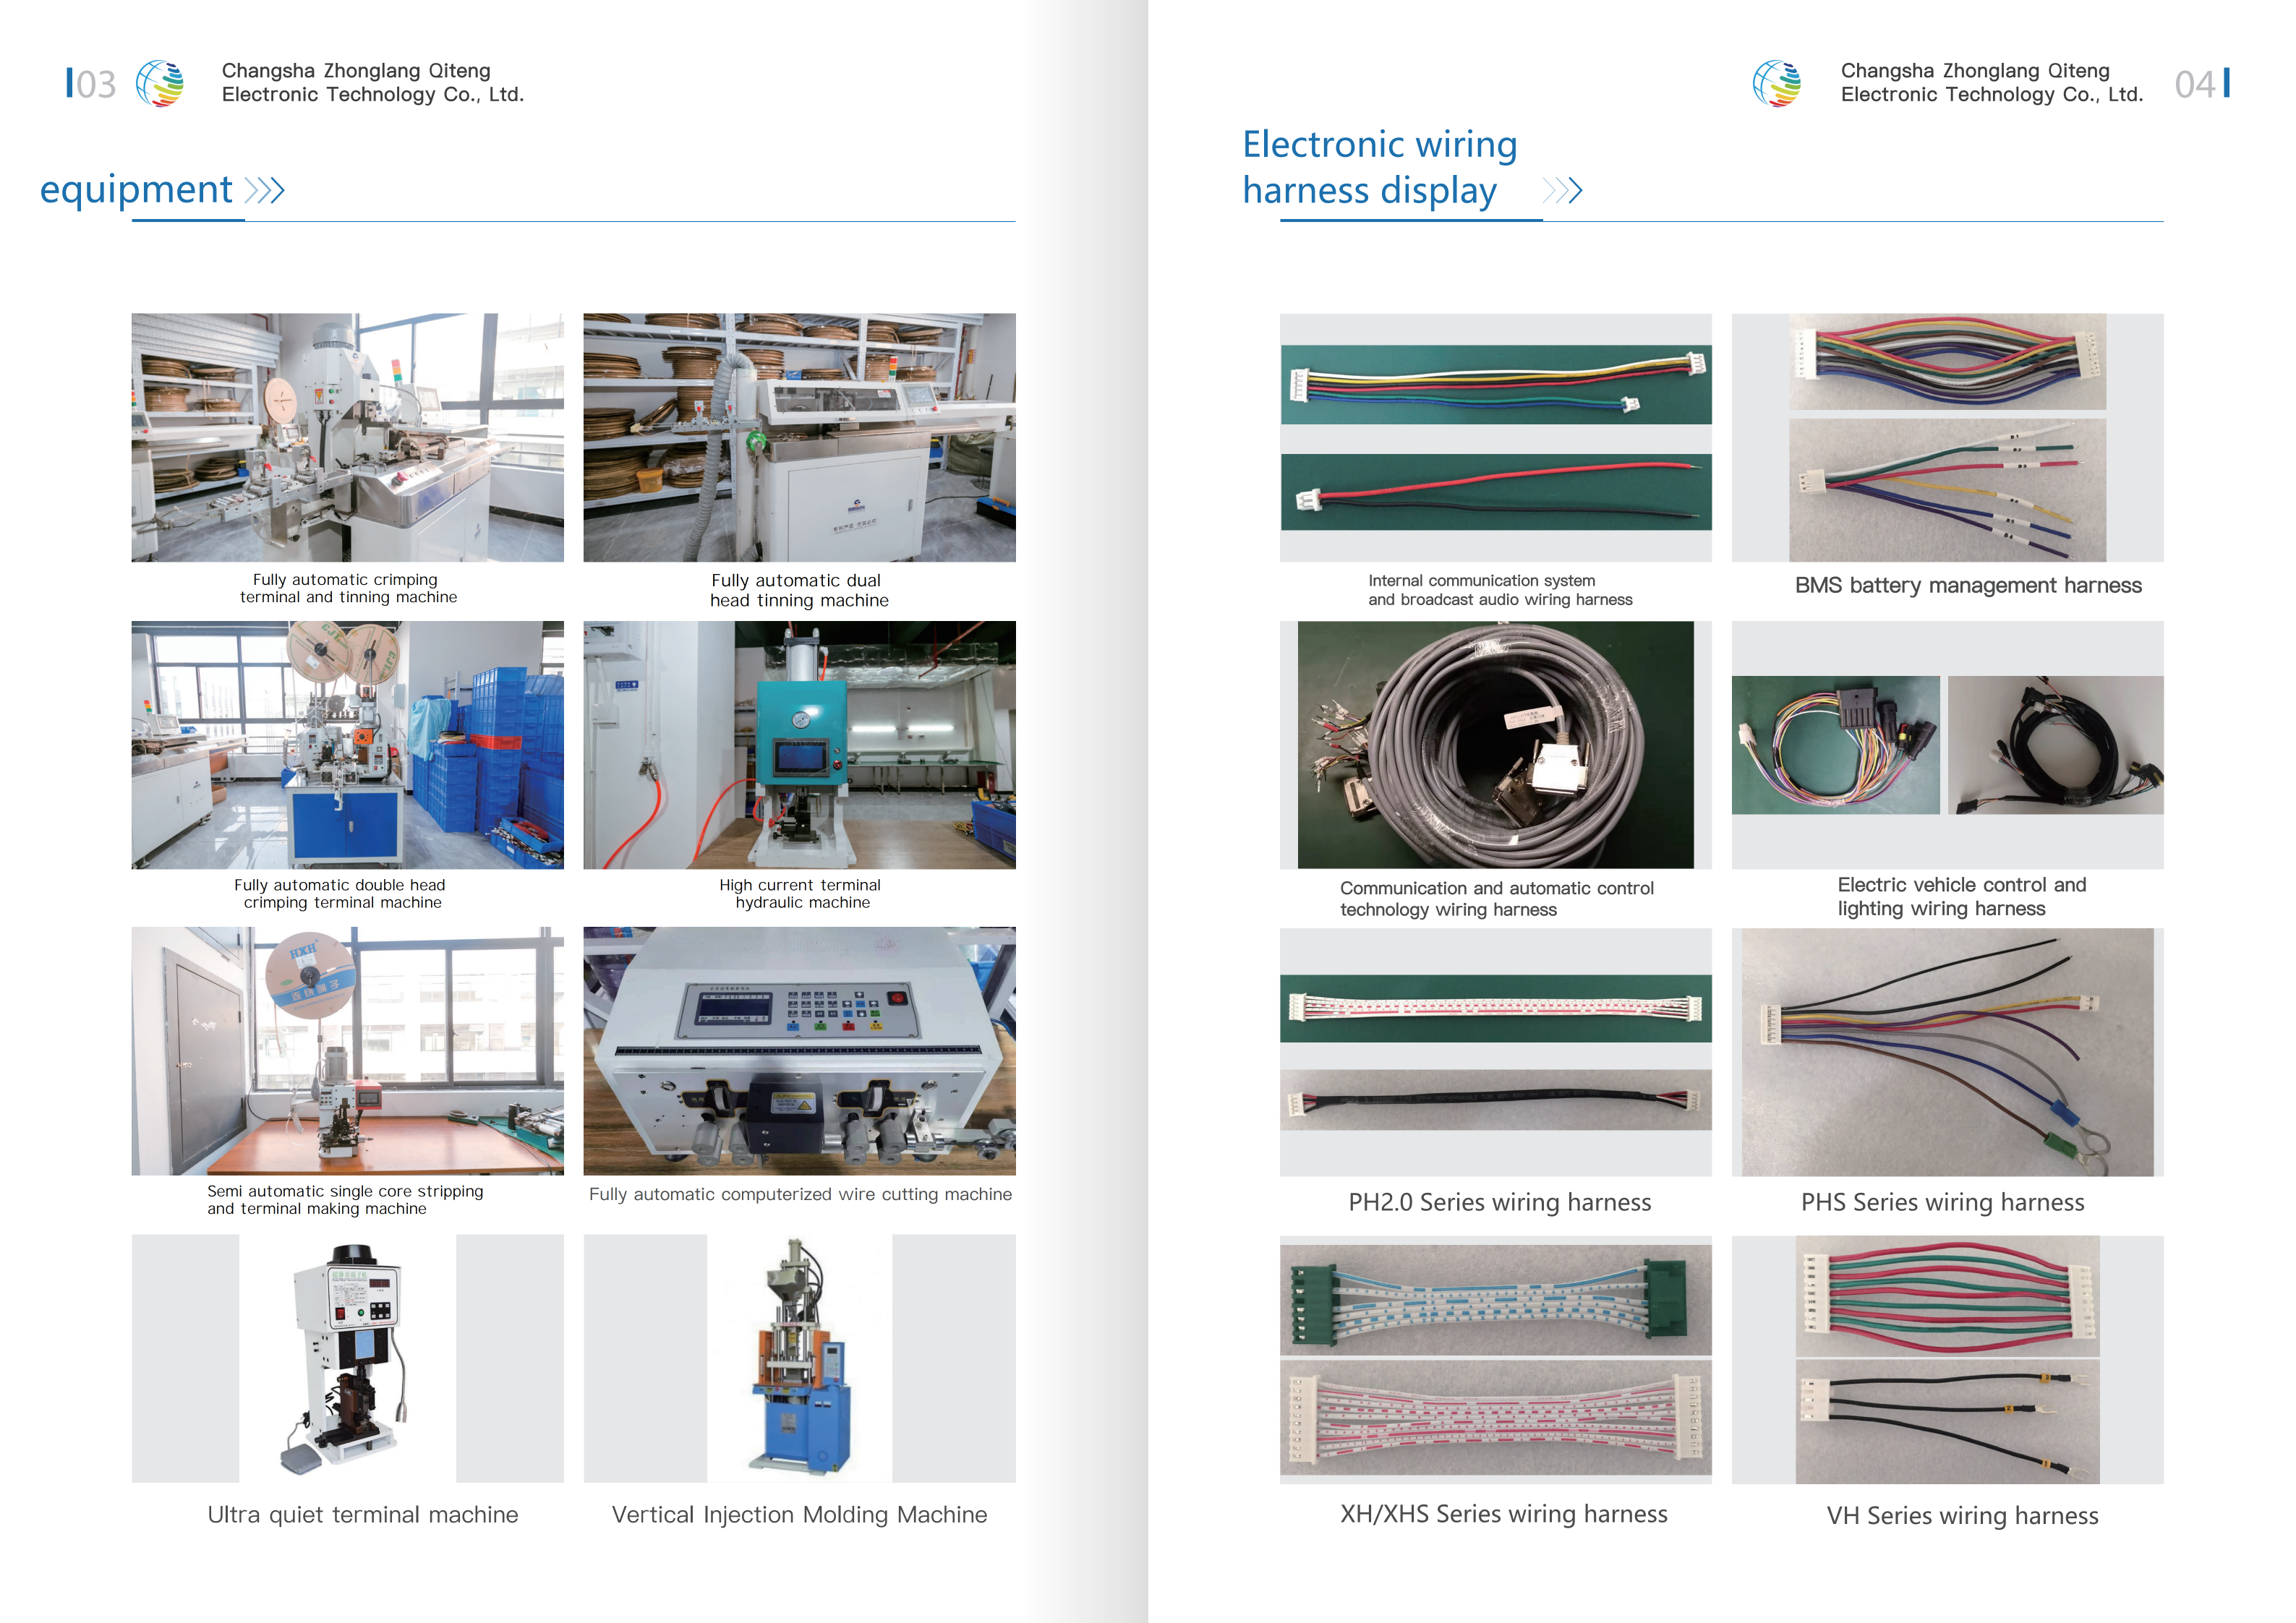Click the VH Series wiring harness caption
The width and height of the screenshot is (2296, 1623).
click(x=1962, y=1515)
